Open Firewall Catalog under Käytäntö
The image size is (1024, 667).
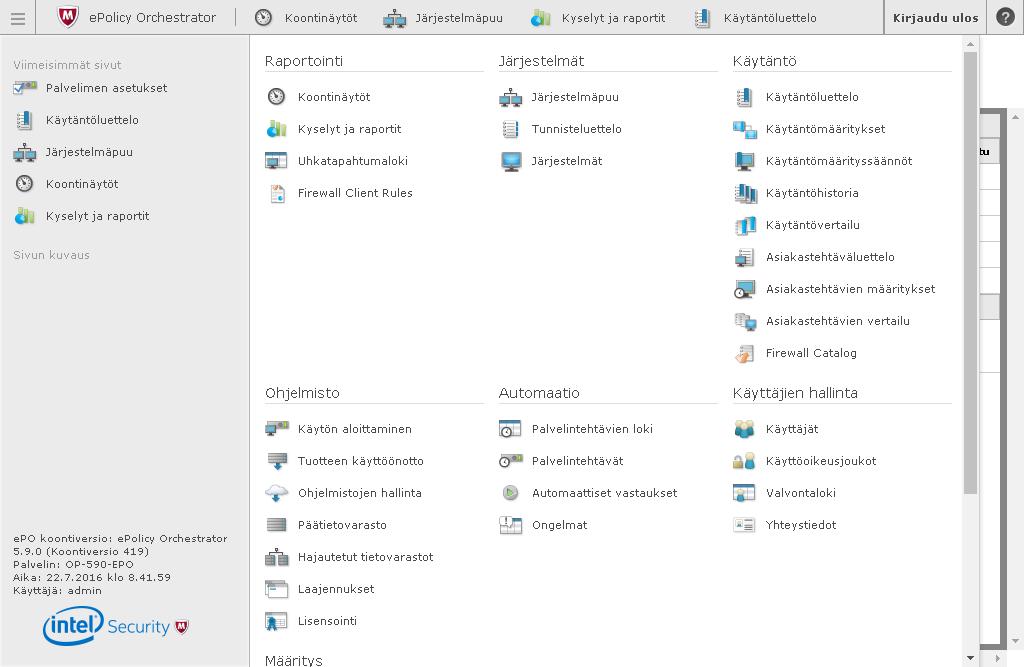(x=811, y=353)
